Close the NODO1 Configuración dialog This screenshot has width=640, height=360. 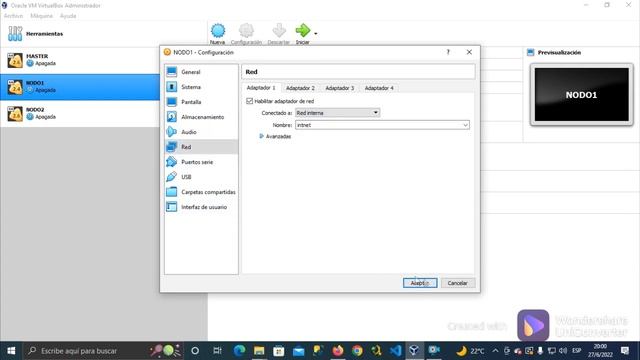(x=469, y=52)
